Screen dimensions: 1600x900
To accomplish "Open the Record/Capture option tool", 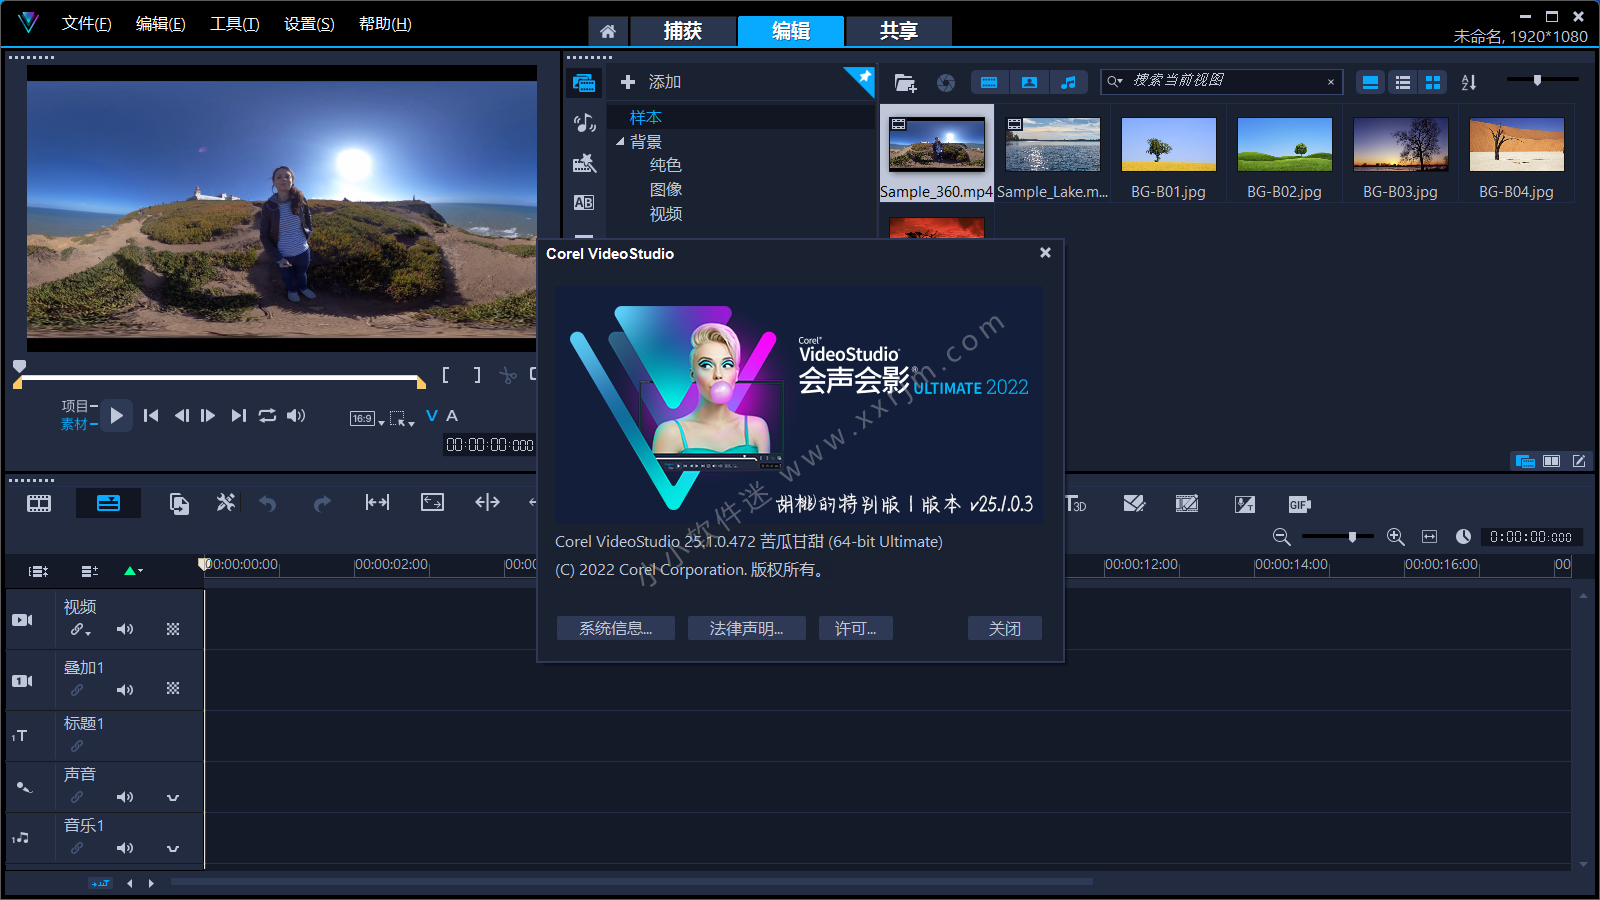I will pyautogui.click(x=179, y=503).
